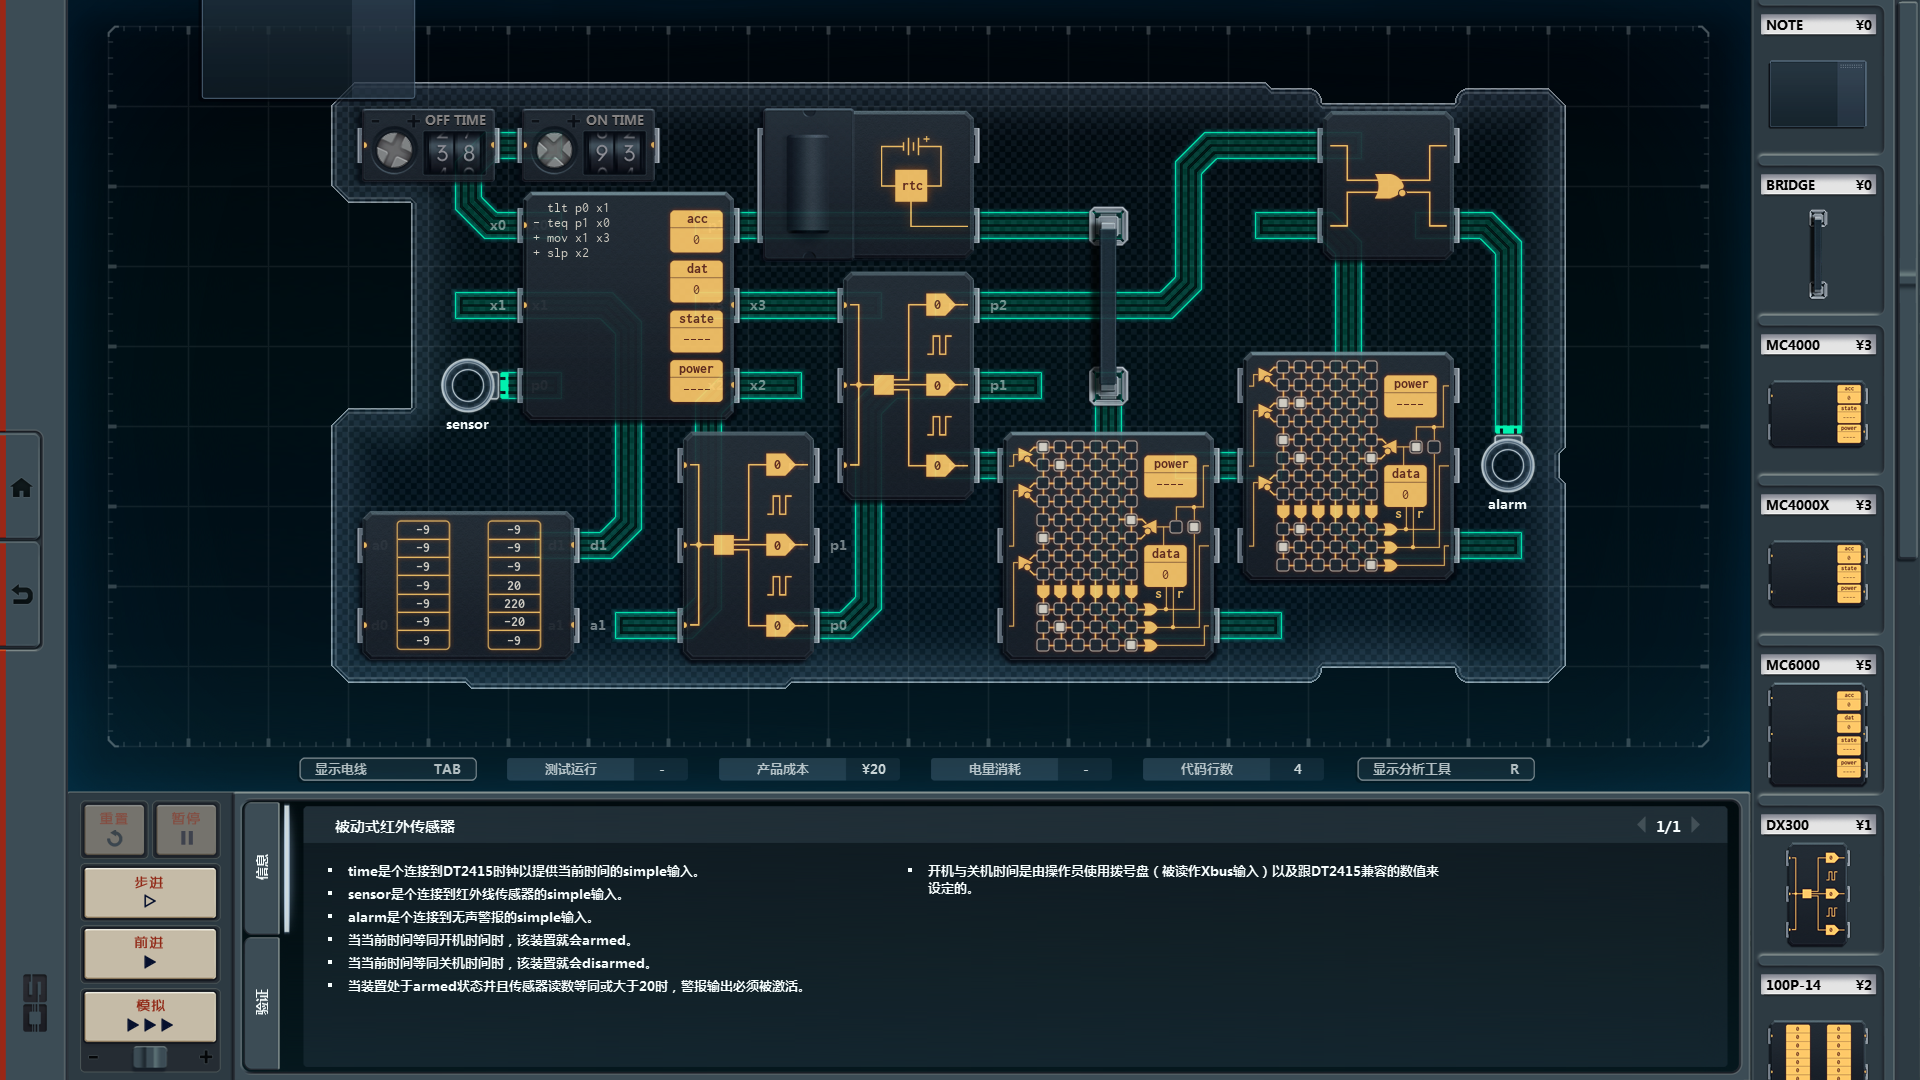The image size is (1920, 1080).
Task: Click the Home icon on left sidebar
Action: click(x=21, y=488)
